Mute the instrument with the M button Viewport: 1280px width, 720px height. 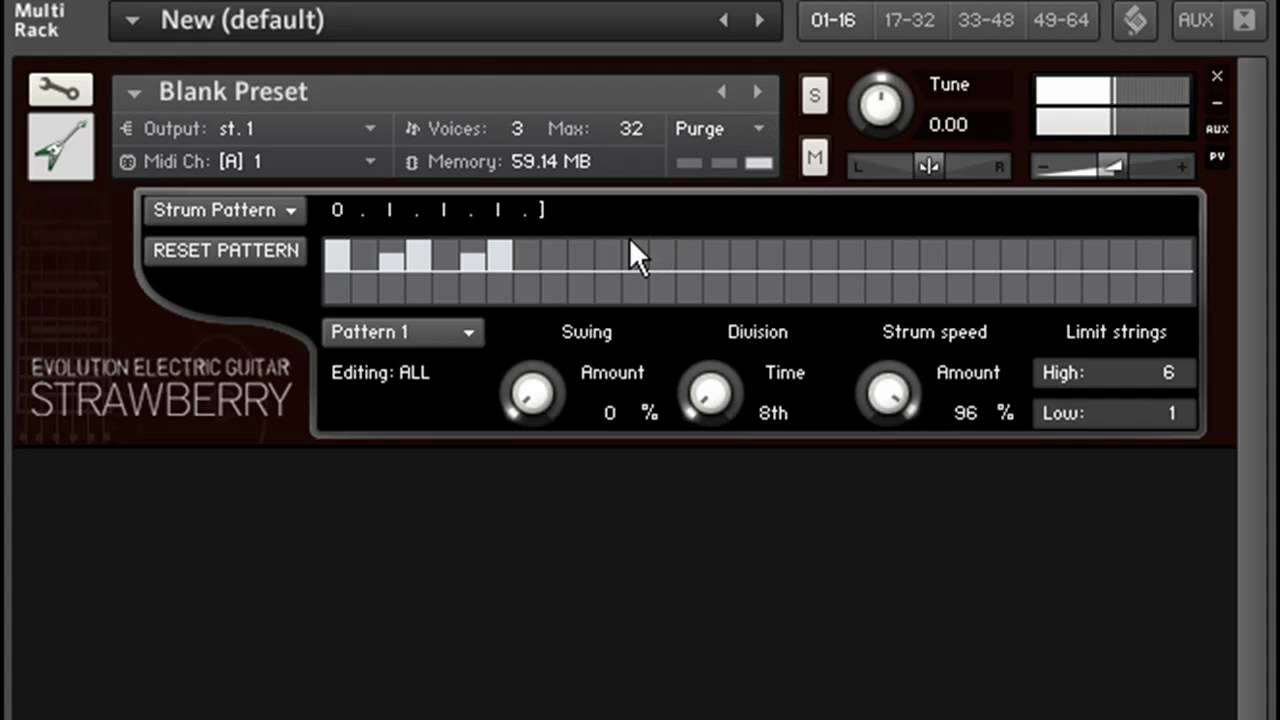814,157
